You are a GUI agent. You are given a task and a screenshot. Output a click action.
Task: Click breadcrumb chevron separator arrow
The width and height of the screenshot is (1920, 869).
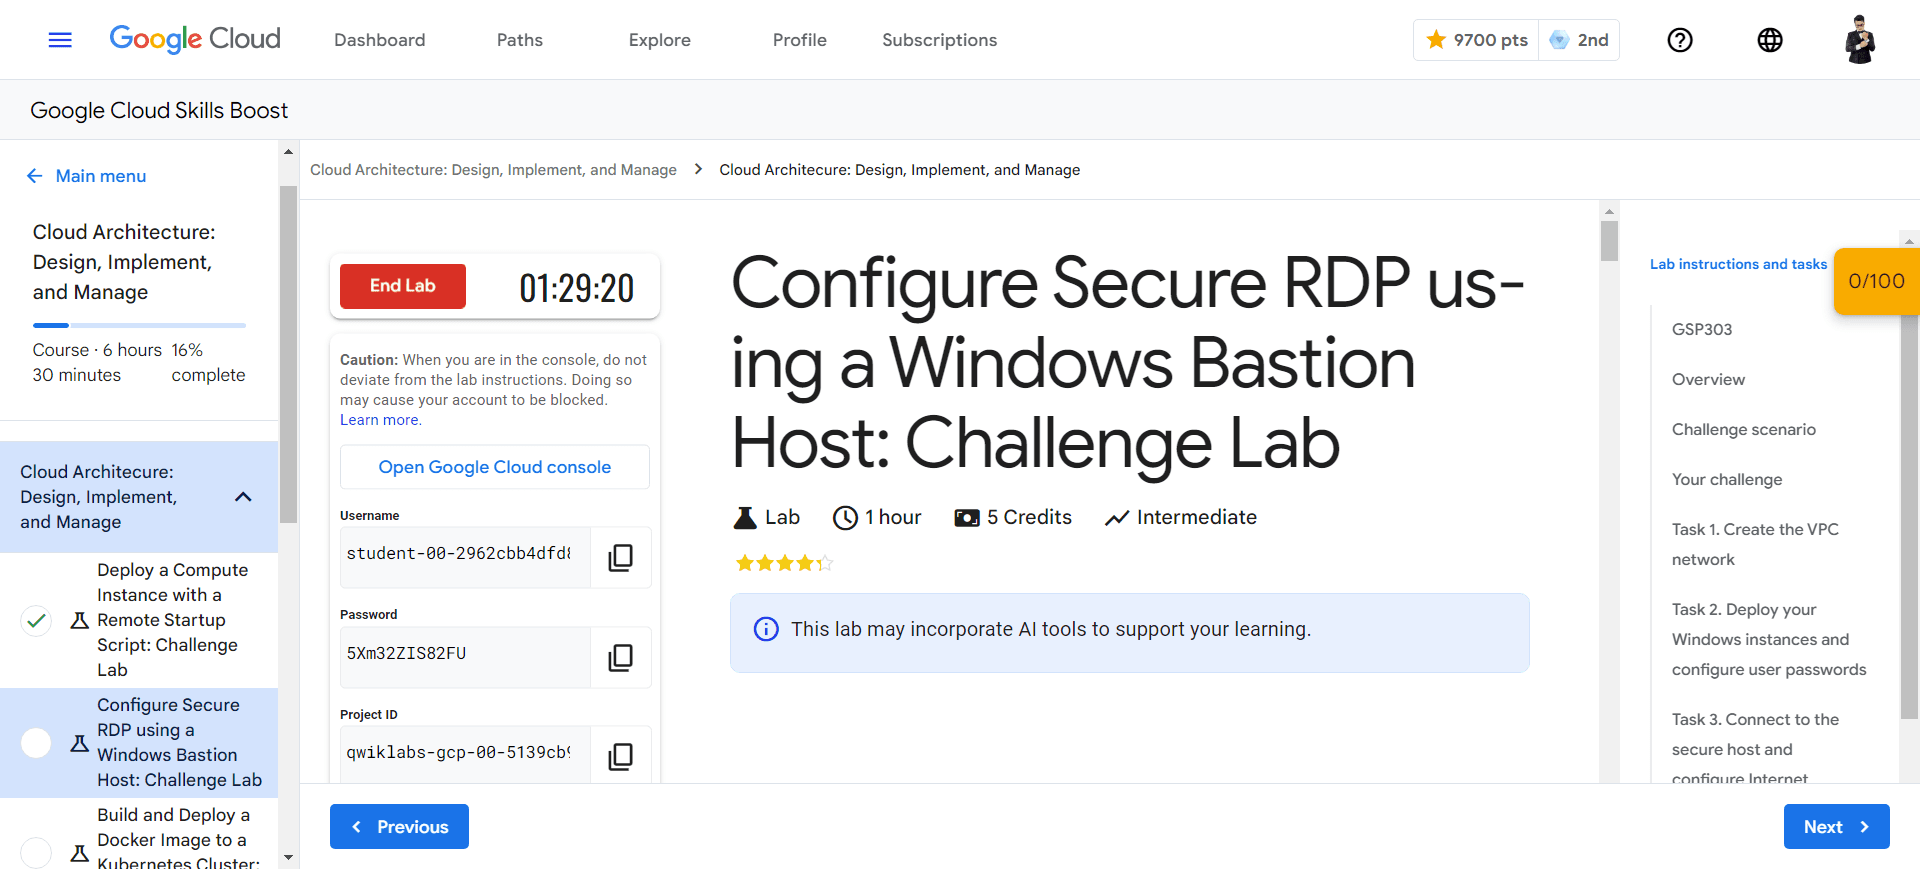coord(698,169)
